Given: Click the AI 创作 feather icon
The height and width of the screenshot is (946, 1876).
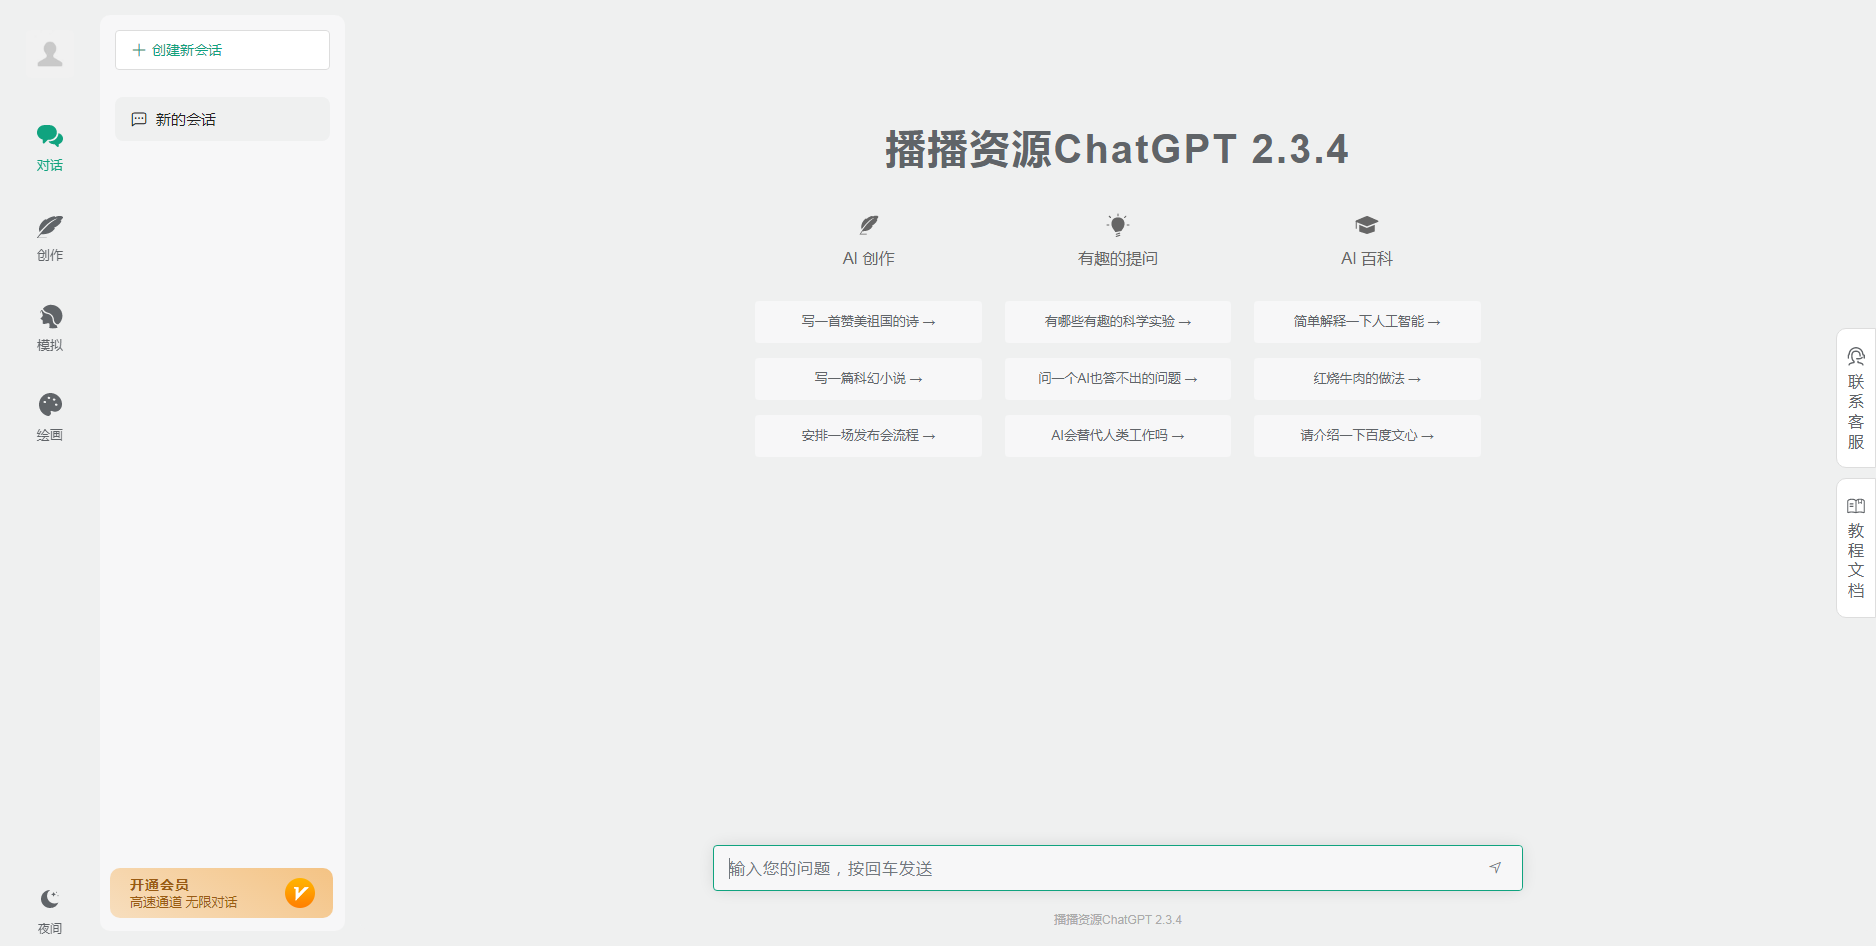Looking at the screenshot, I should click(x=868, y=225).
